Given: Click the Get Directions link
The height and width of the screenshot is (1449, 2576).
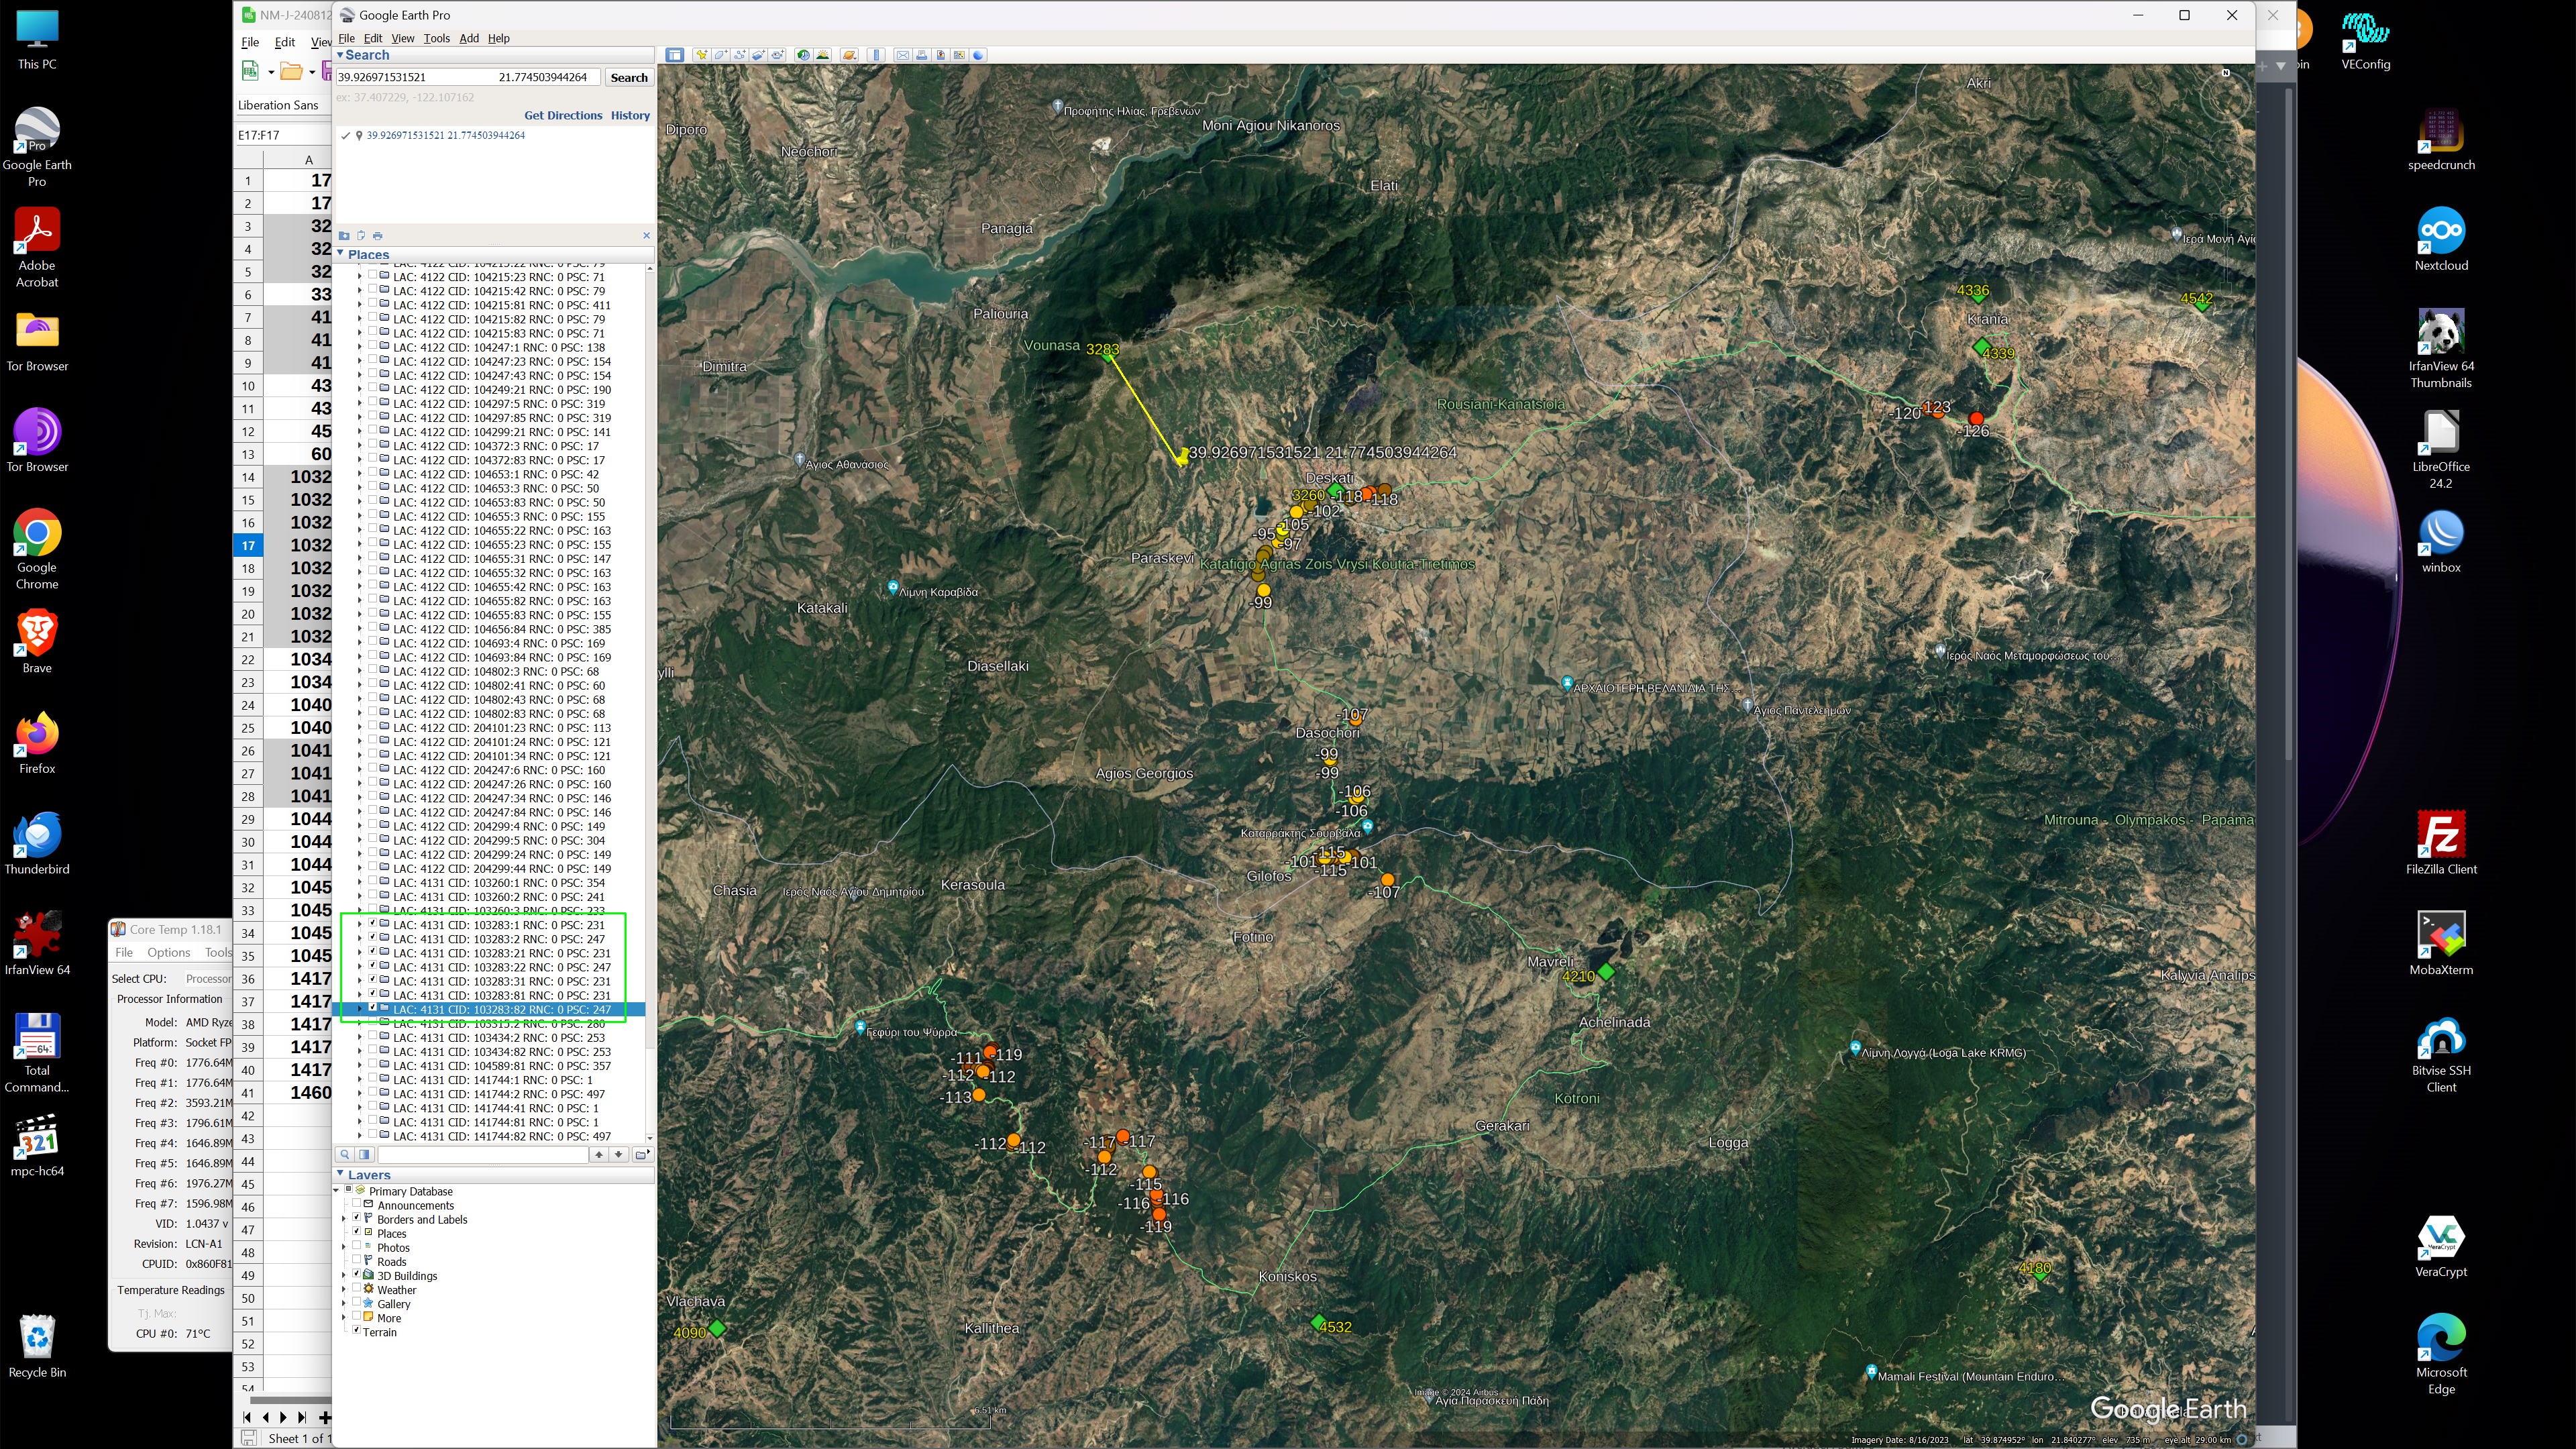Looking at the screenshot, I should tap(563, 115).
